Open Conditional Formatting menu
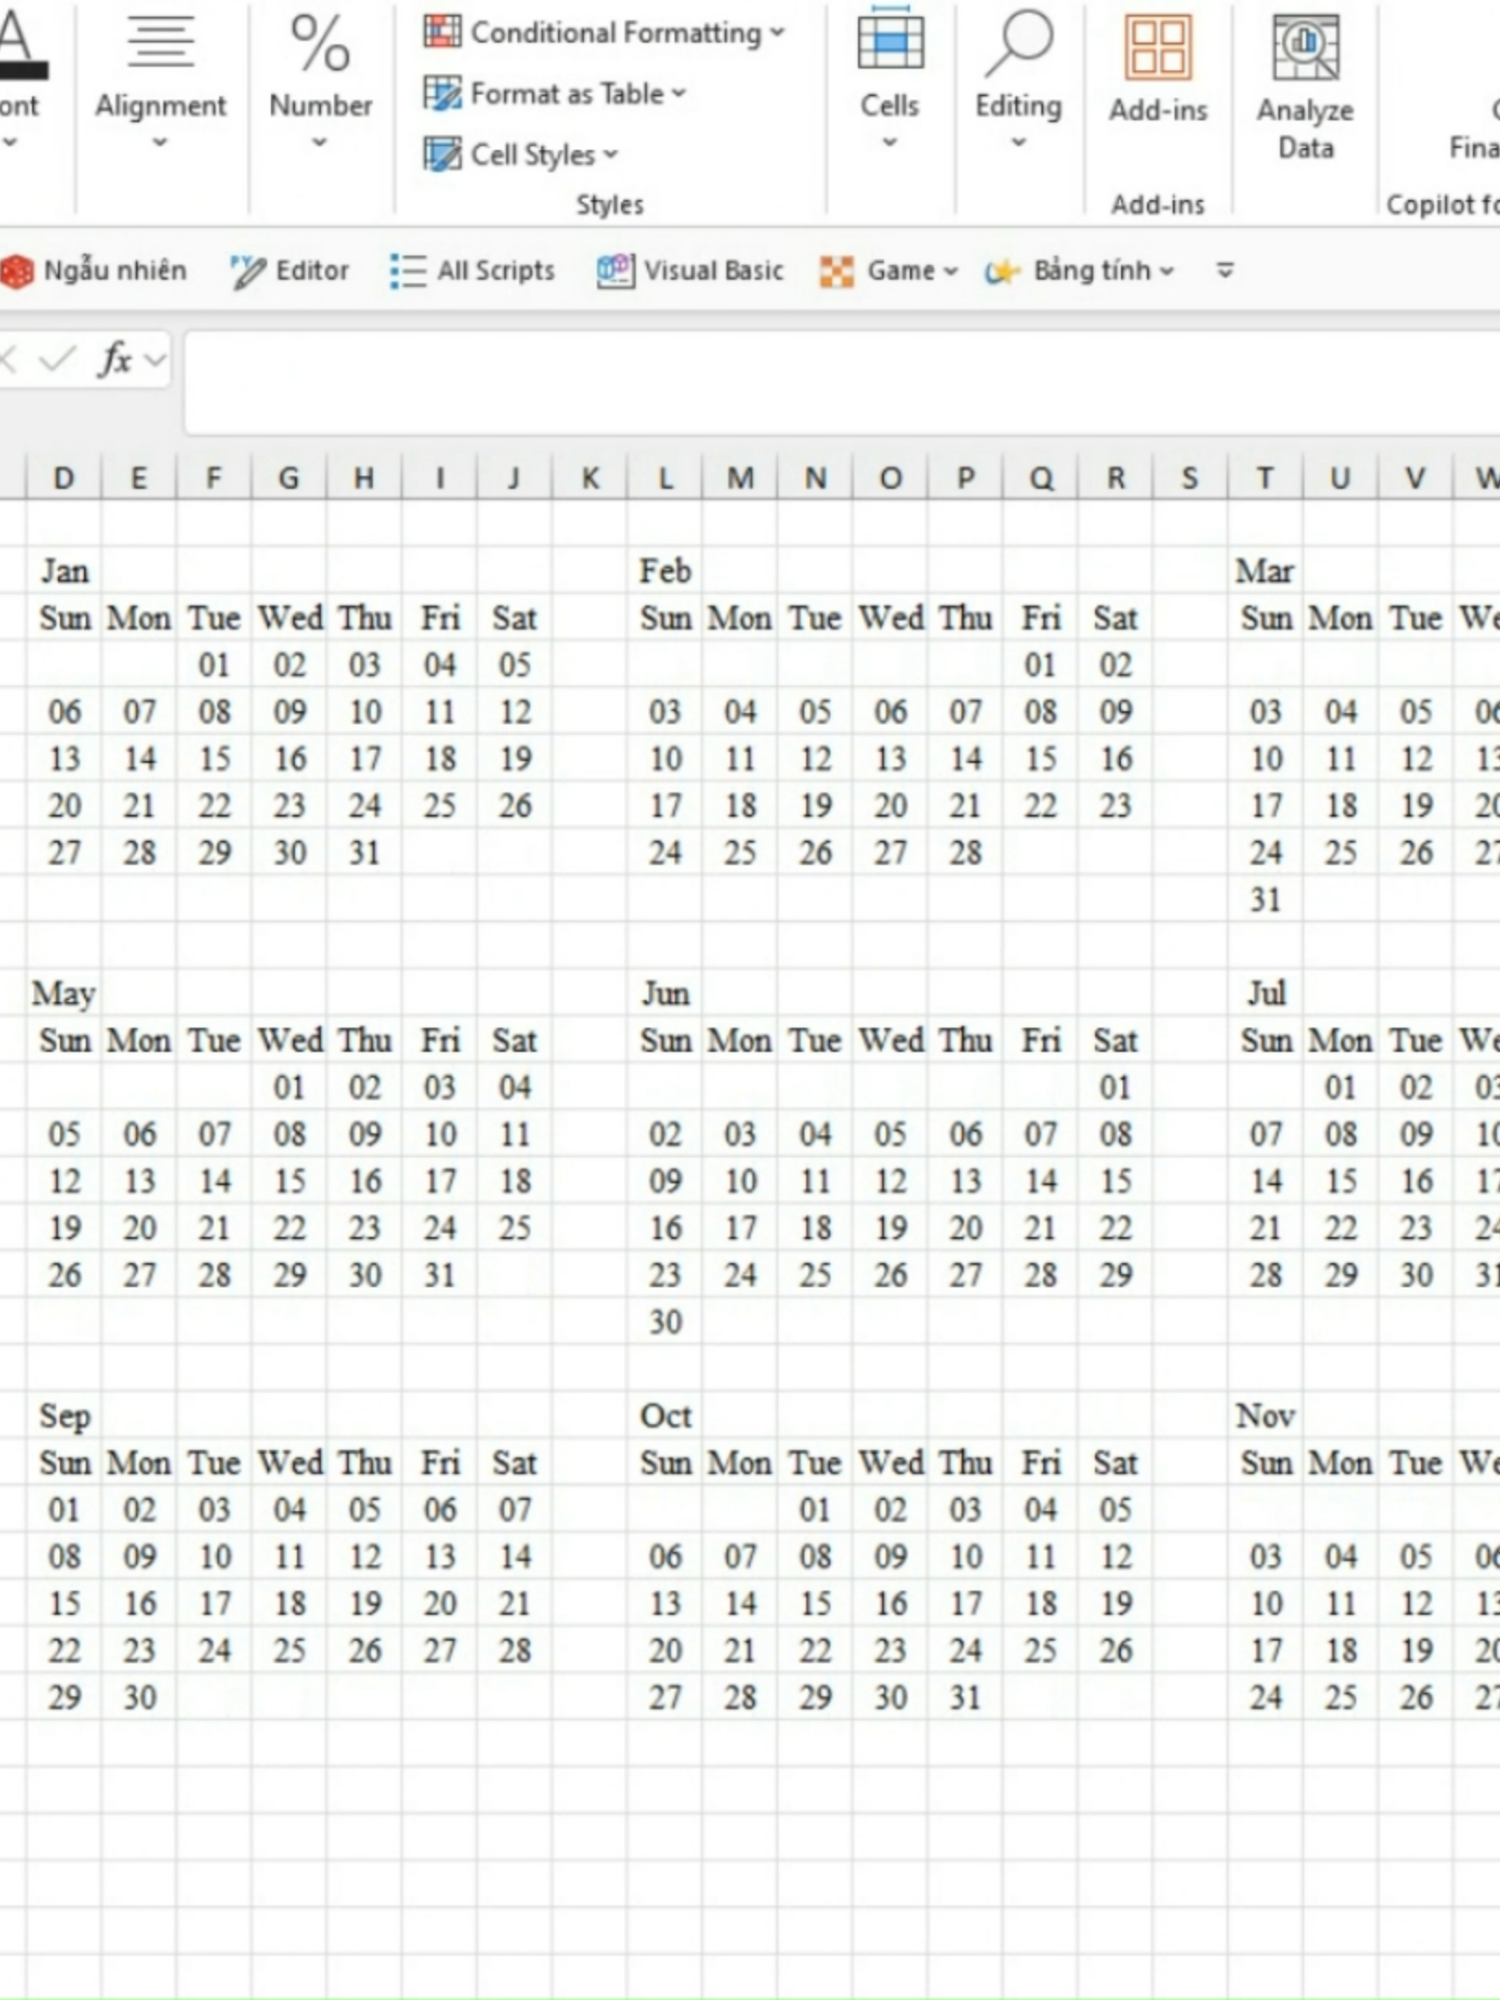The height and width of the screenshot is (2000, 1500). click(604, 33)
